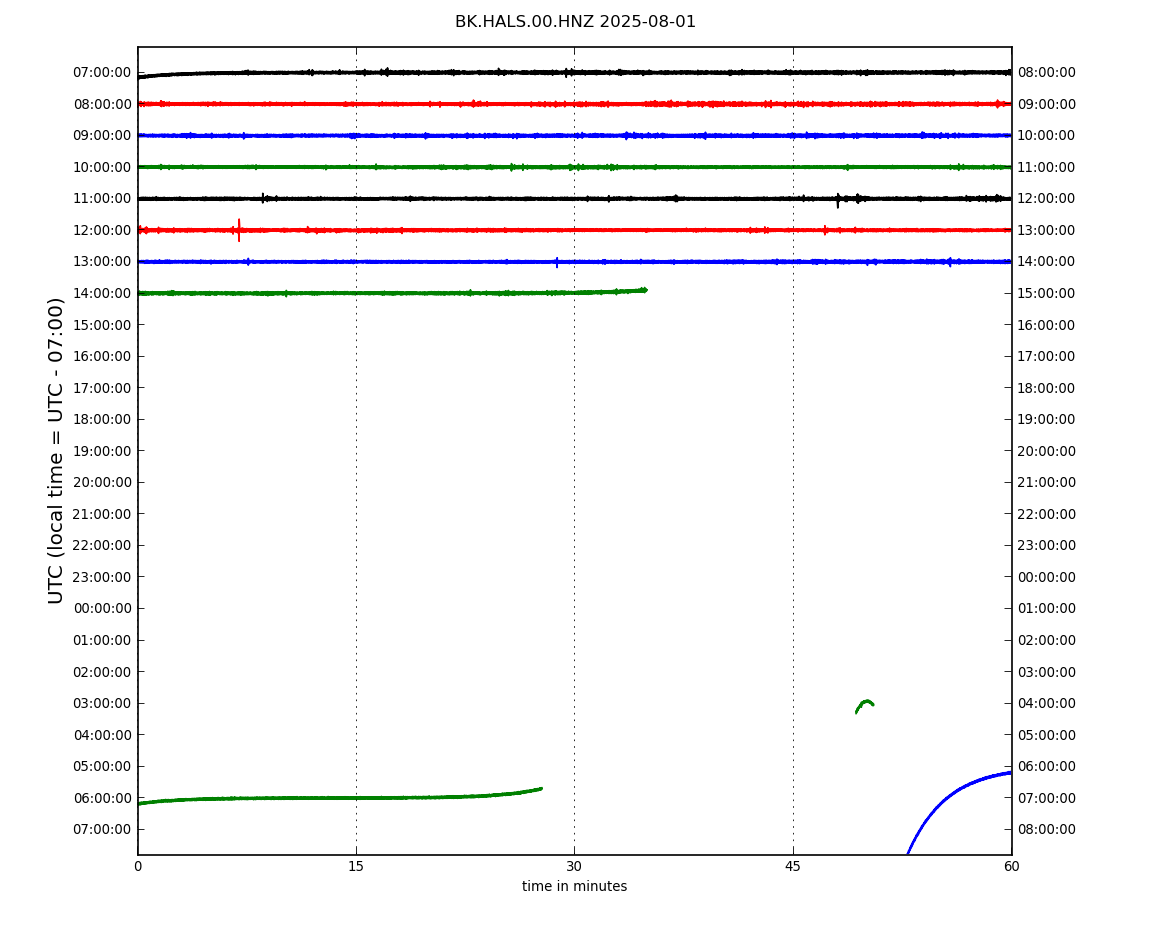Click the vertical 'UTC (local time = UTC - 07:00)' label
Image resolution: width=1150 pixels, height=950 pixels.
[56, 450]
